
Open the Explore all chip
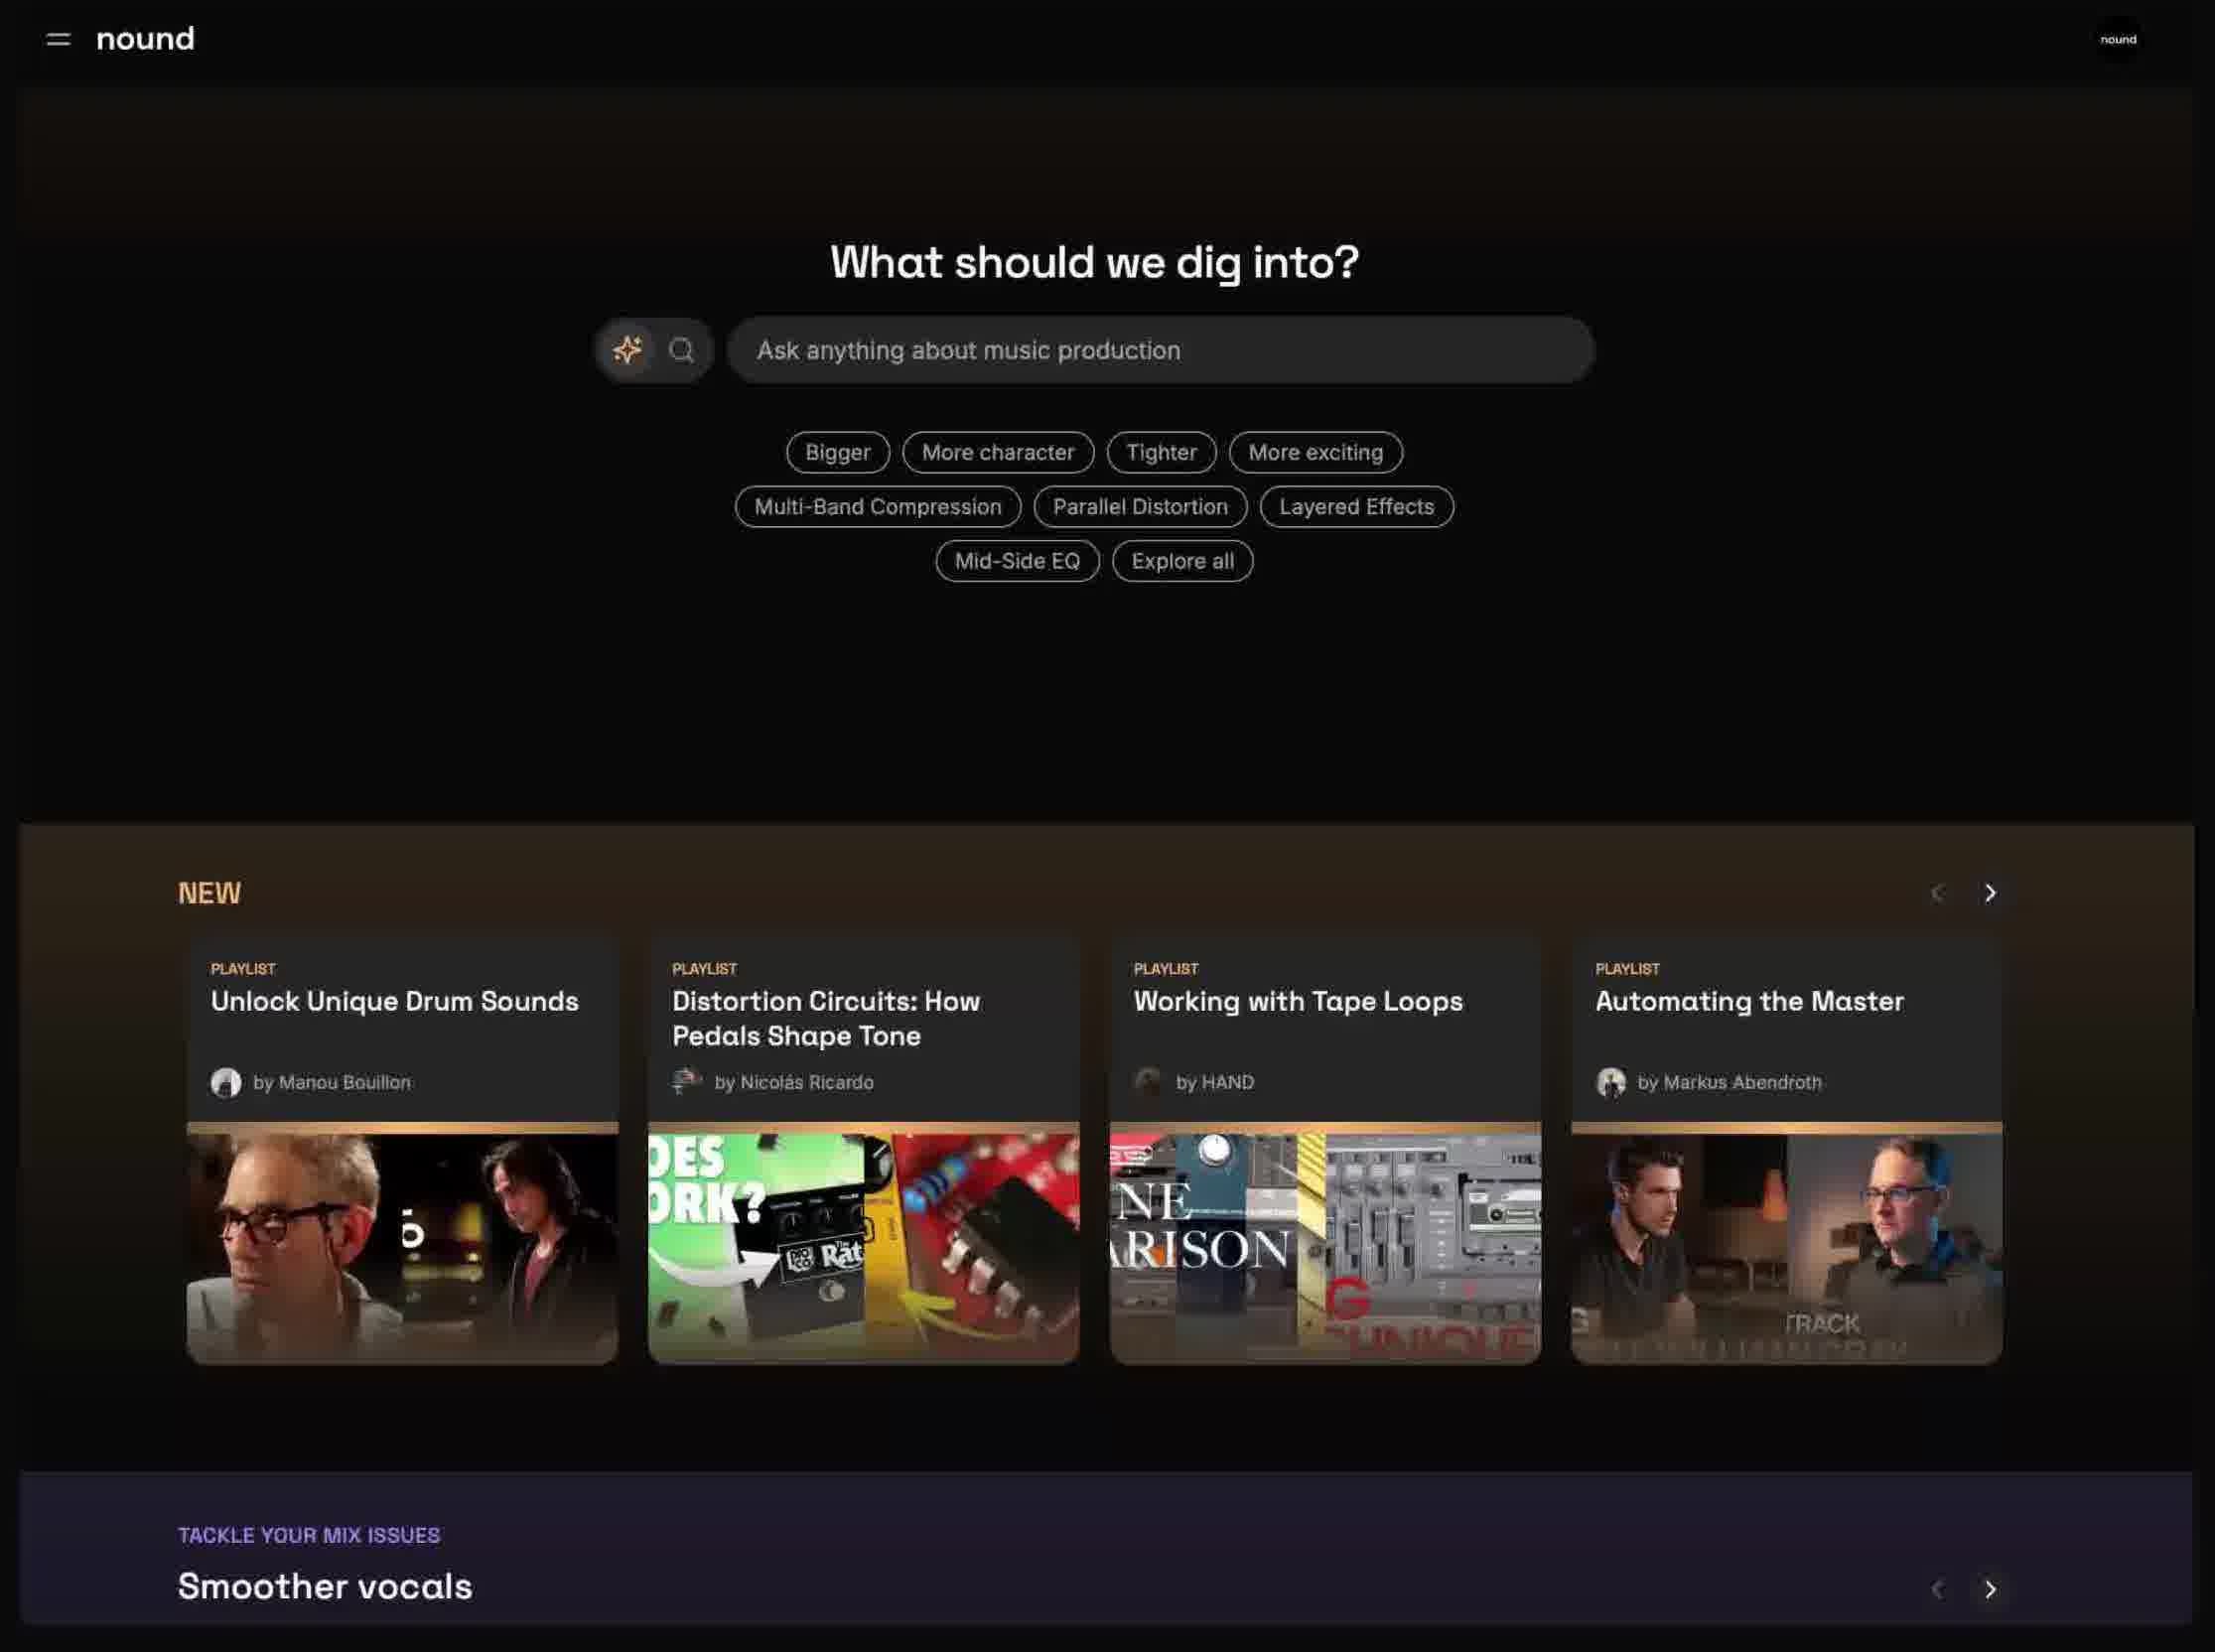[x=1182, y=561]
